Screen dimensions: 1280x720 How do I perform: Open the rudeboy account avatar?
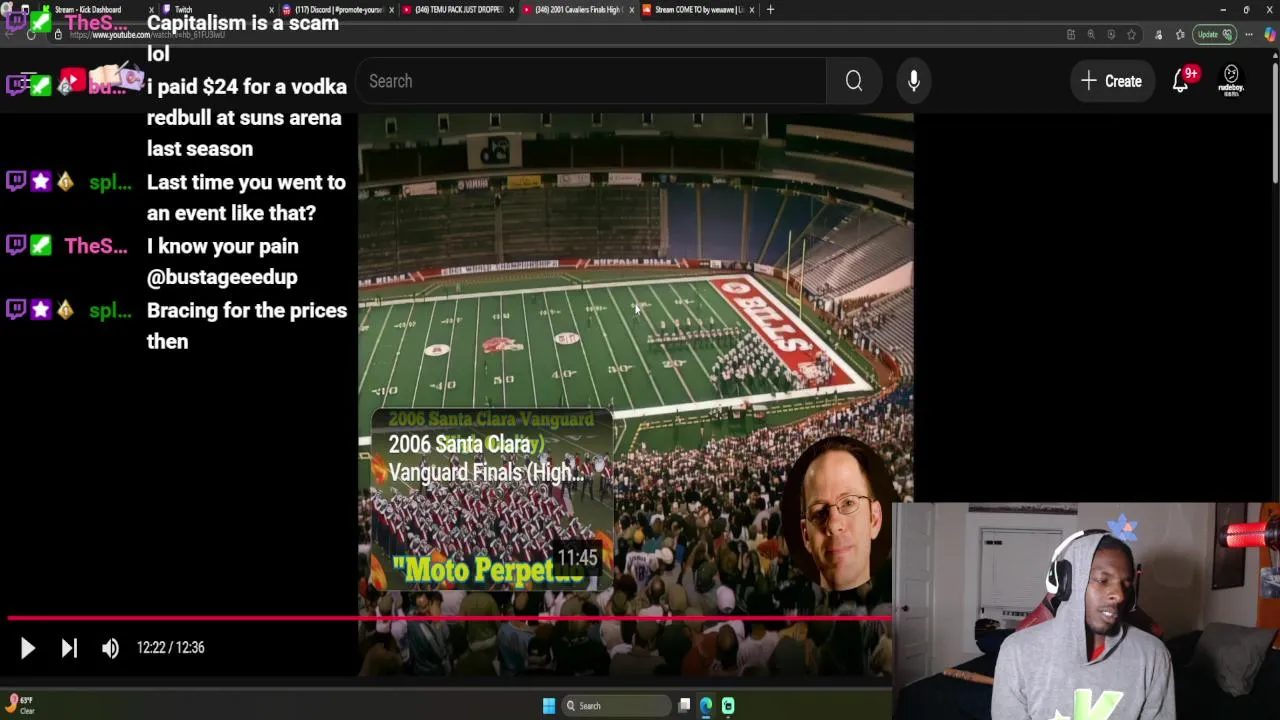tap(1231, 81)
